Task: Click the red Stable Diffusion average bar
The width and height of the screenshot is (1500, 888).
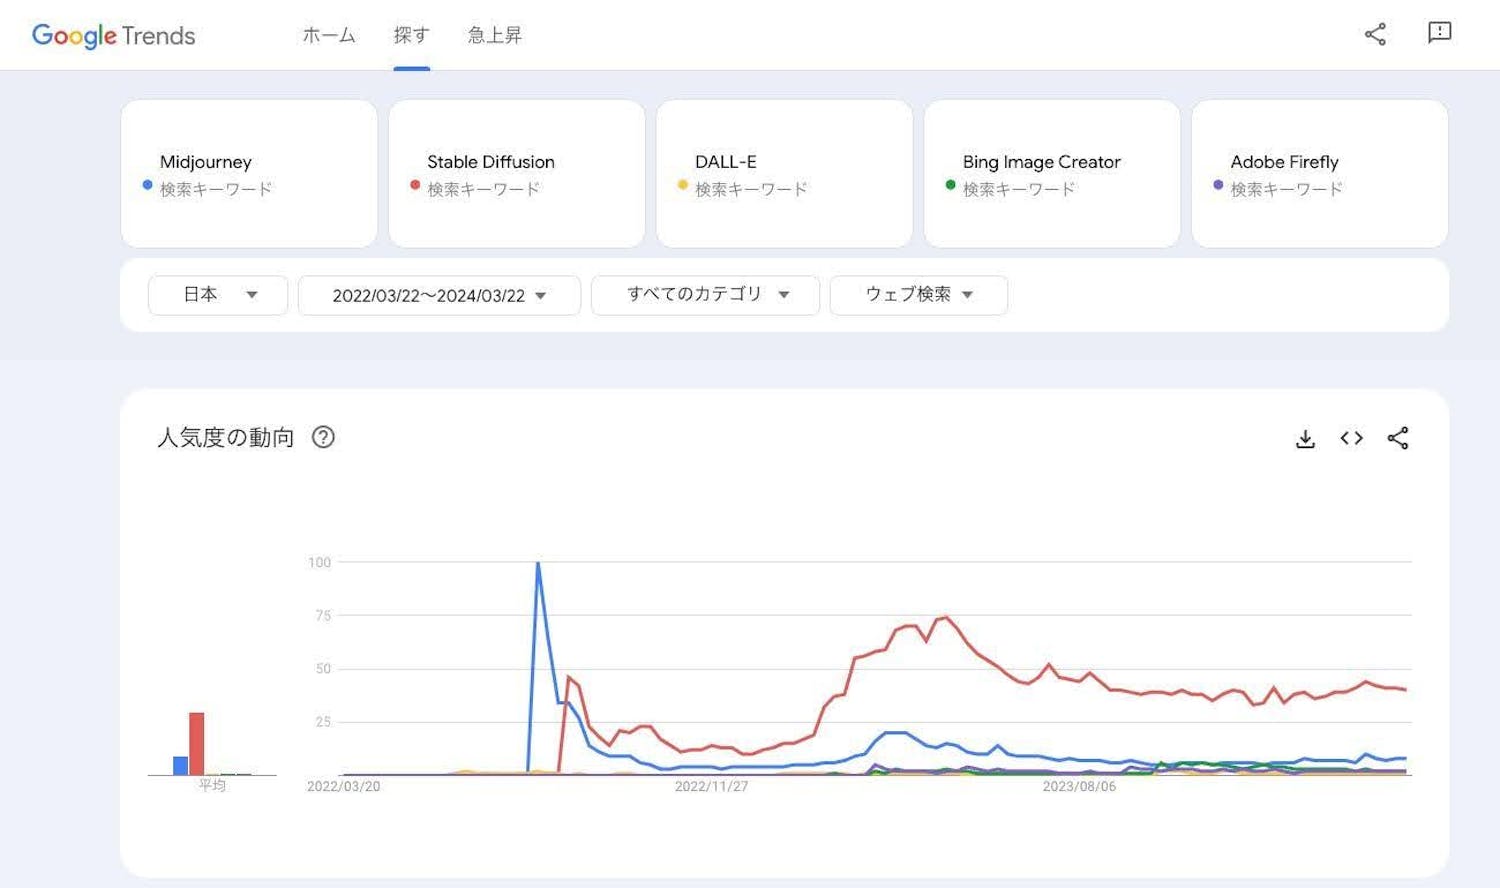Action: (197, 744)
